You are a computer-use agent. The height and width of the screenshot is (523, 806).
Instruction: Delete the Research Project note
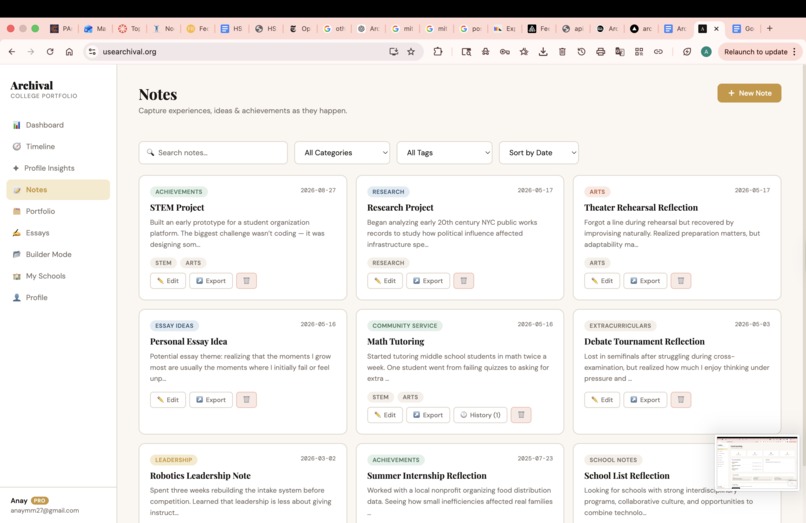click(x=464, y=281)
